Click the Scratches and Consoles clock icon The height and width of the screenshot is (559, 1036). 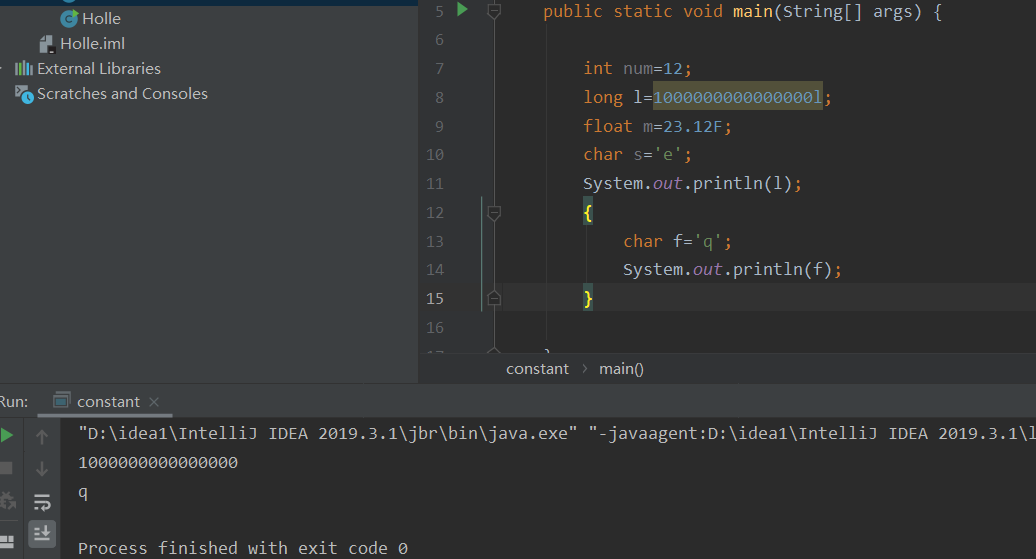click(24, 94)
